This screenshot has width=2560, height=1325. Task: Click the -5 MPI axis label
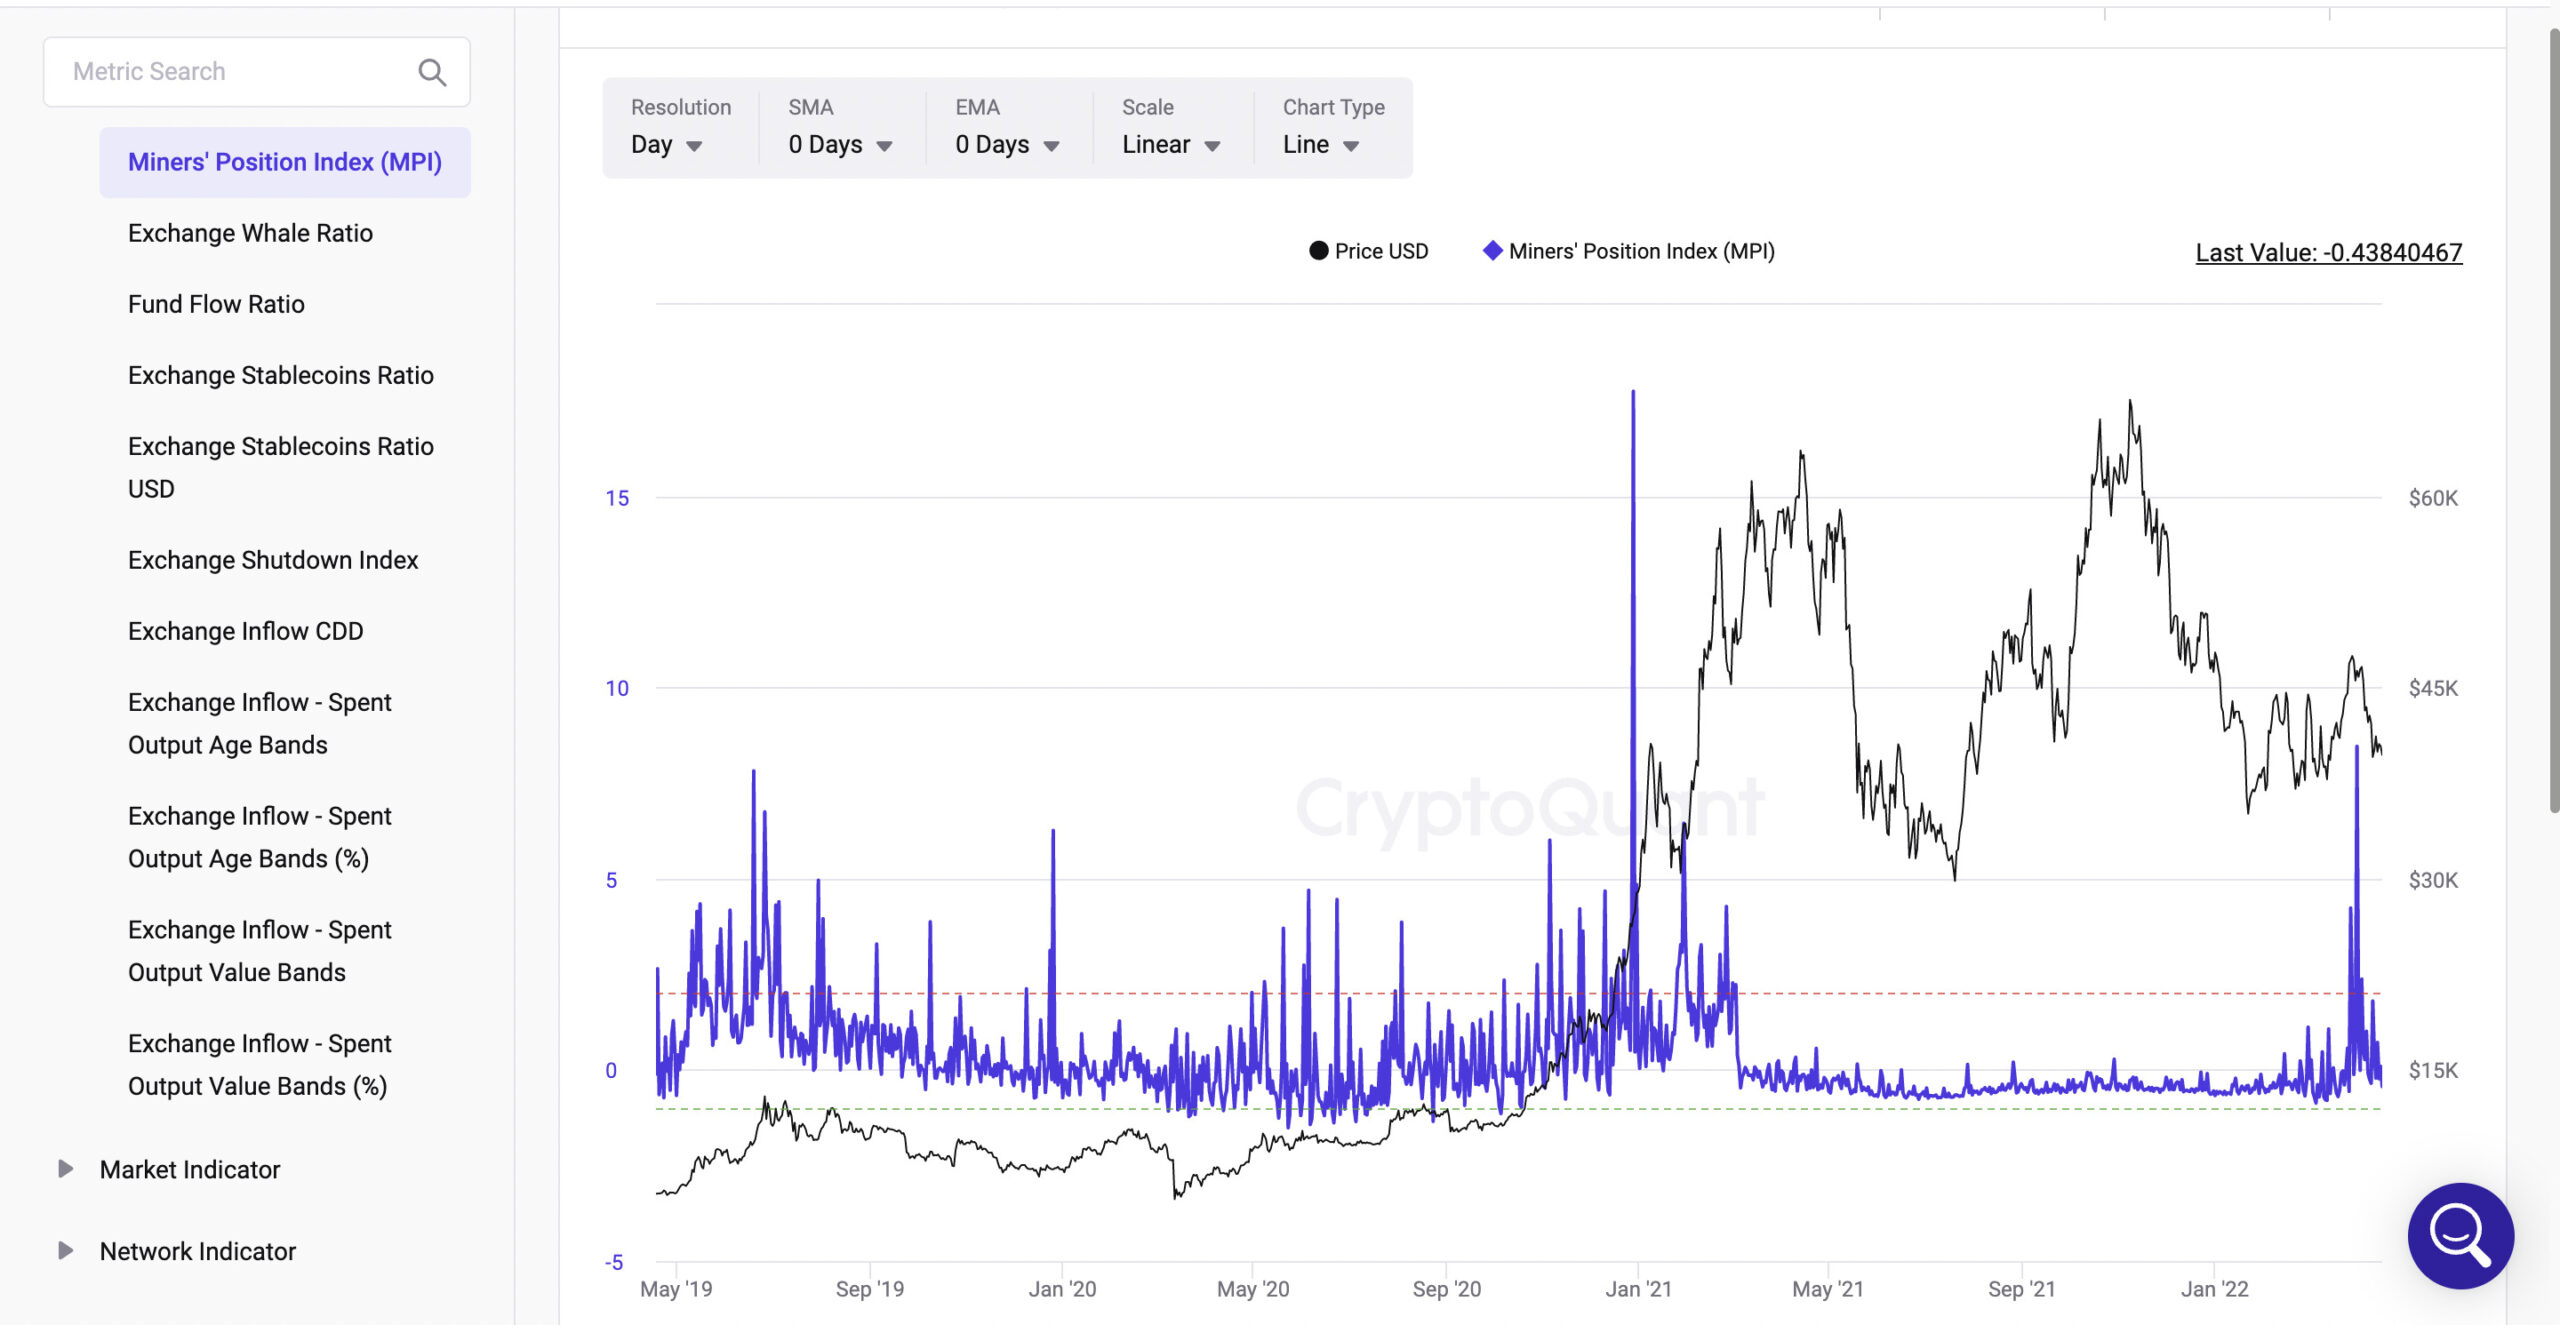pos(614,1262)
